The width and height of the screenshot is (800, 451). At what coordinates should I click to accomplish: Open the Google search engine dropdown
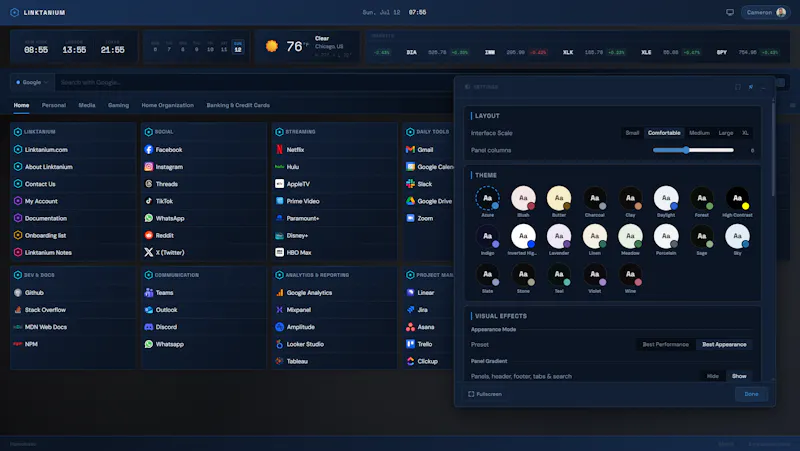(x=32, y=82)
